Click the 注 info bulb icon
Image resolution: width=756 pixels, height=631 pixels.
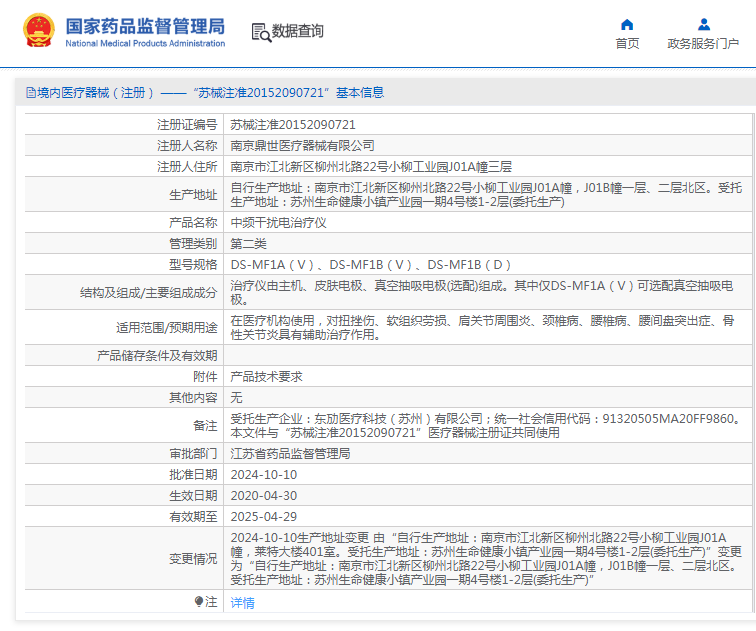coord(199,601)
